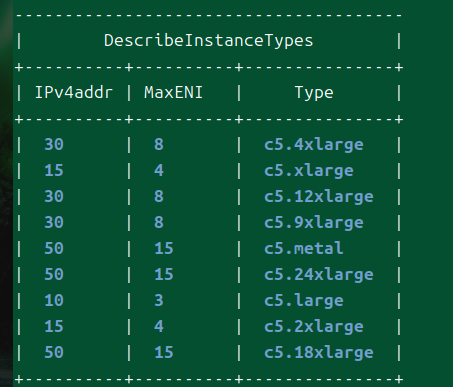Click the DescribeInstanceTypes table title

point(209,41)
